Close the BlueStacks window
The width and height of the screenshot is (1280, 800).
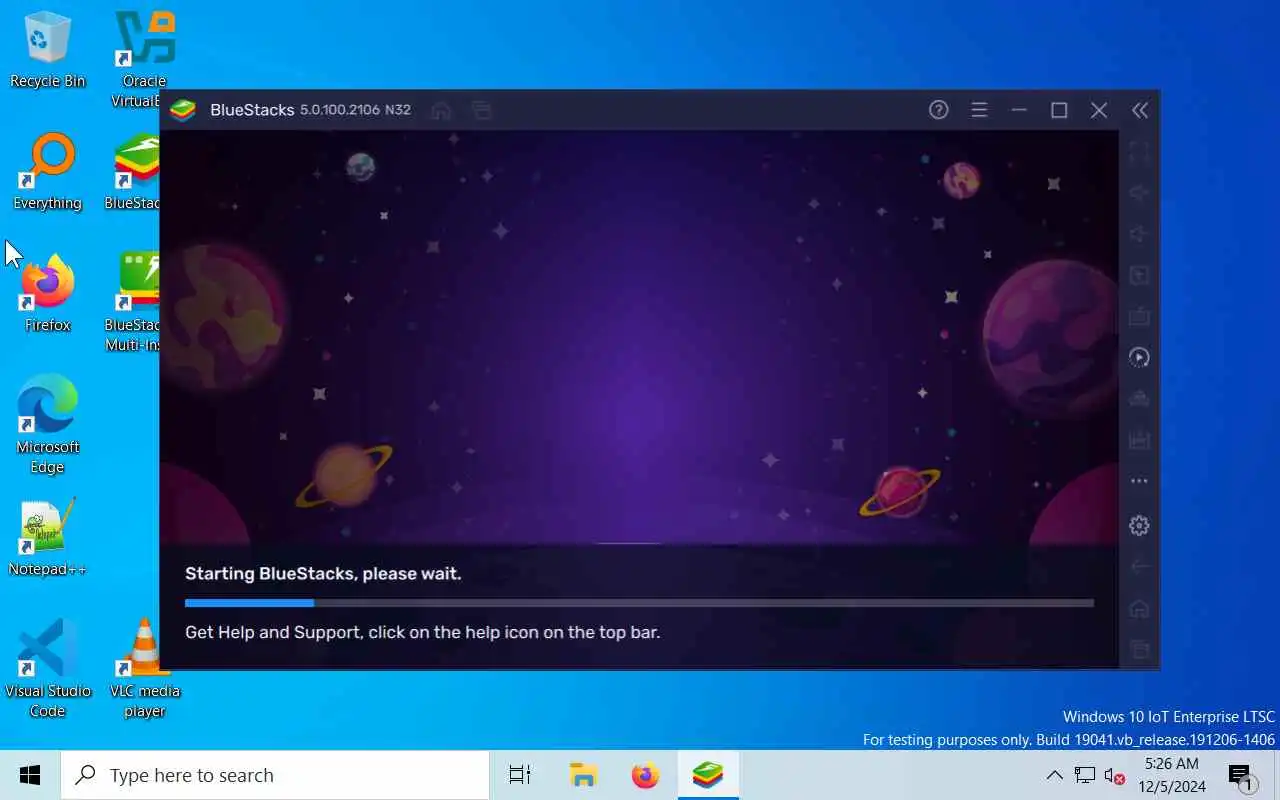[x=1099, y=110]
